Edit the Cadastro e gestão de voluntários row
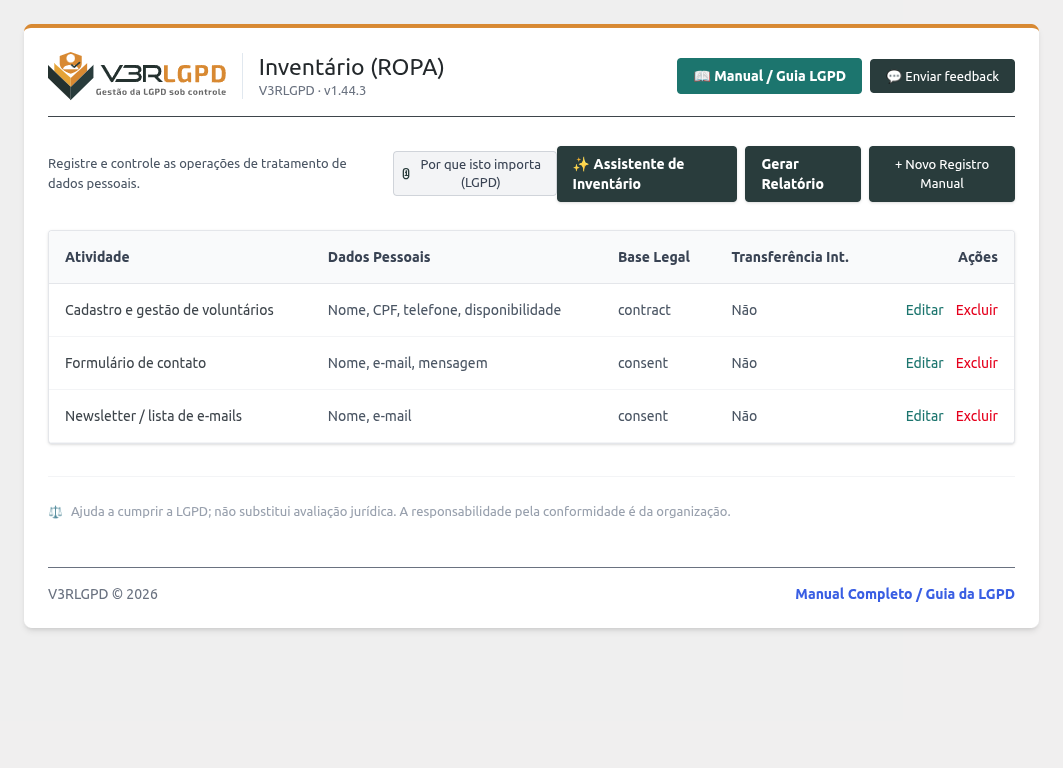1063x768 pixels. coord(924,310)
